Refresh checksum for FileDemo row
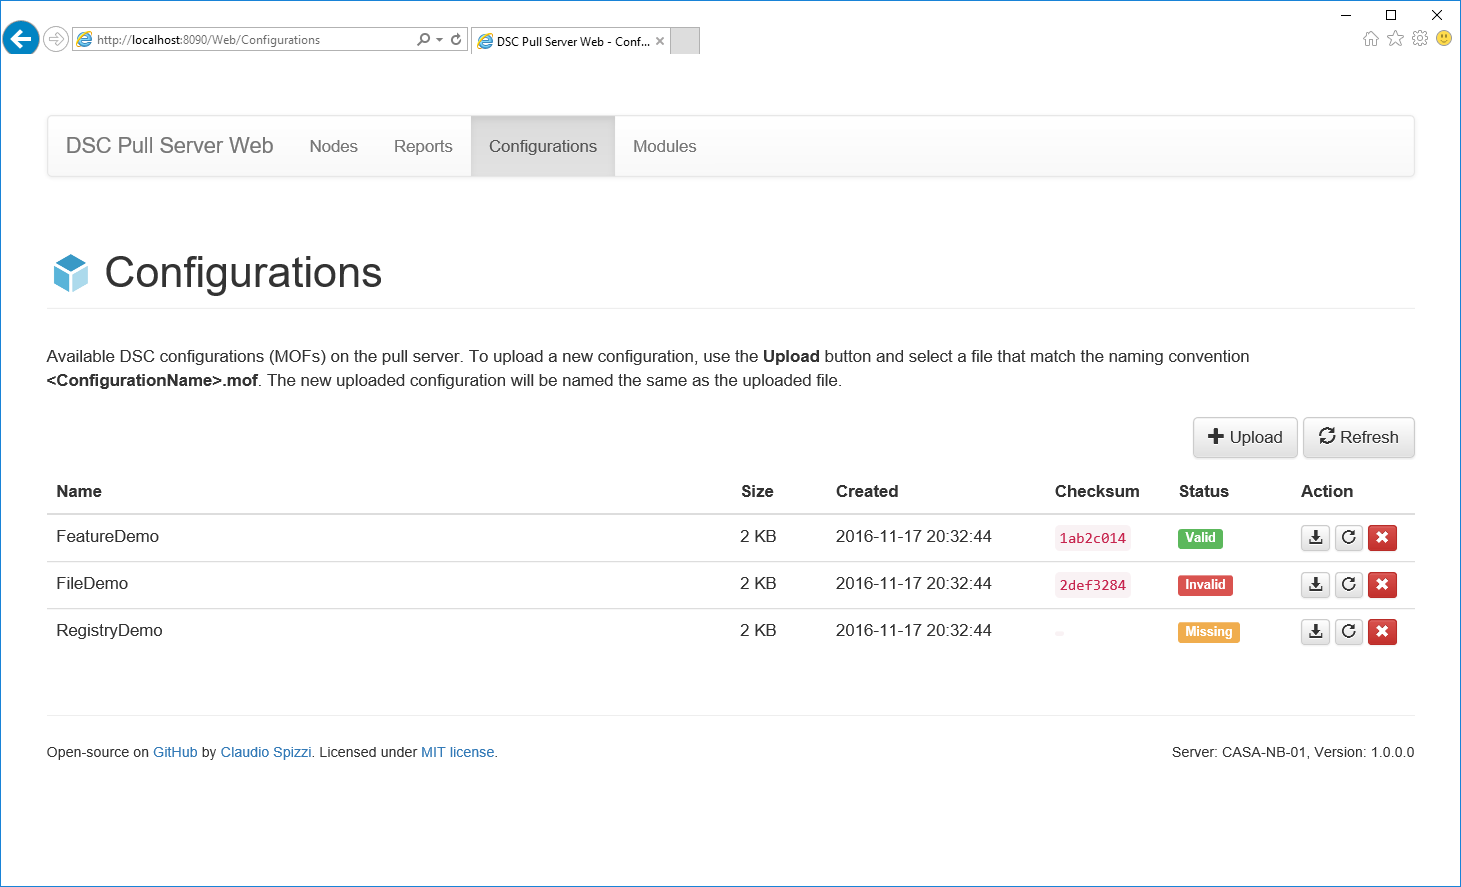1461x887 pixels. click(1349, 585)
